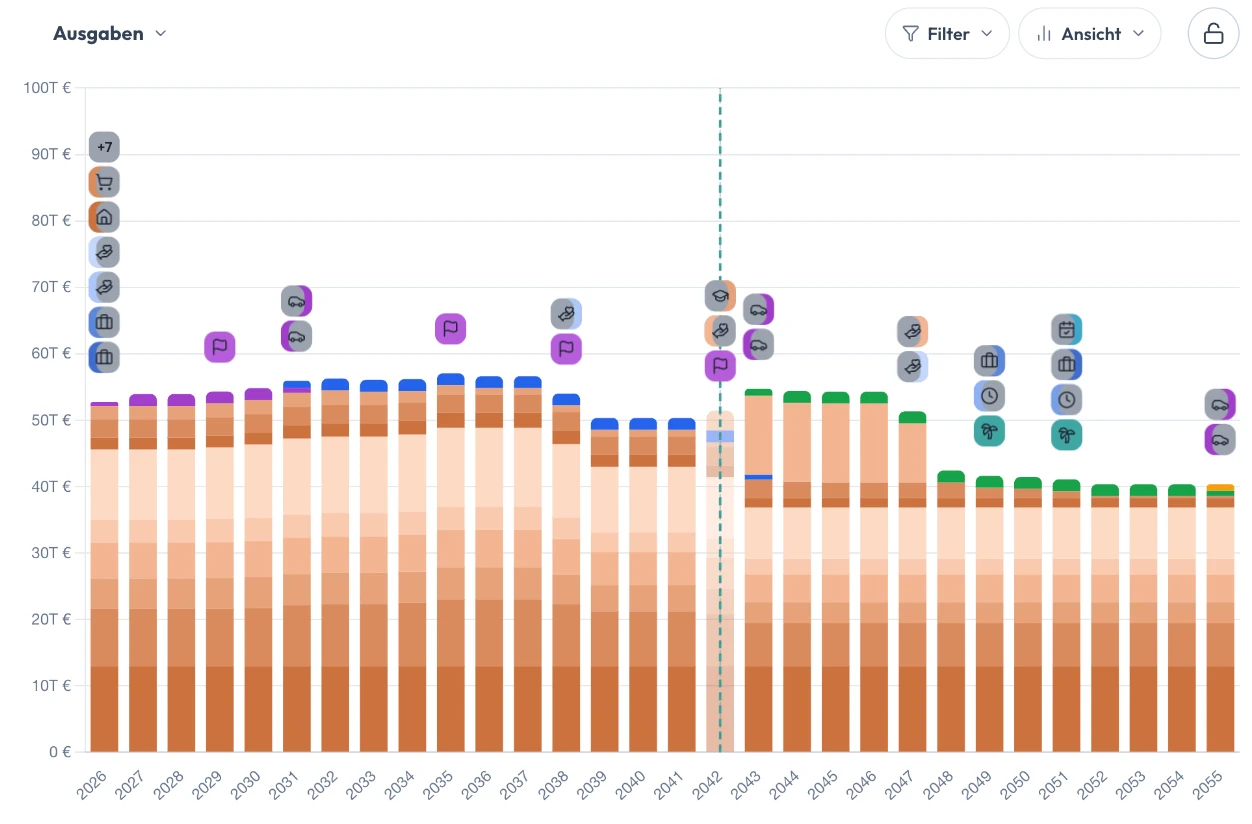Click the lower car icon above 2043
This screenshot has width=1252, height=824.
(x=759, y=344)
